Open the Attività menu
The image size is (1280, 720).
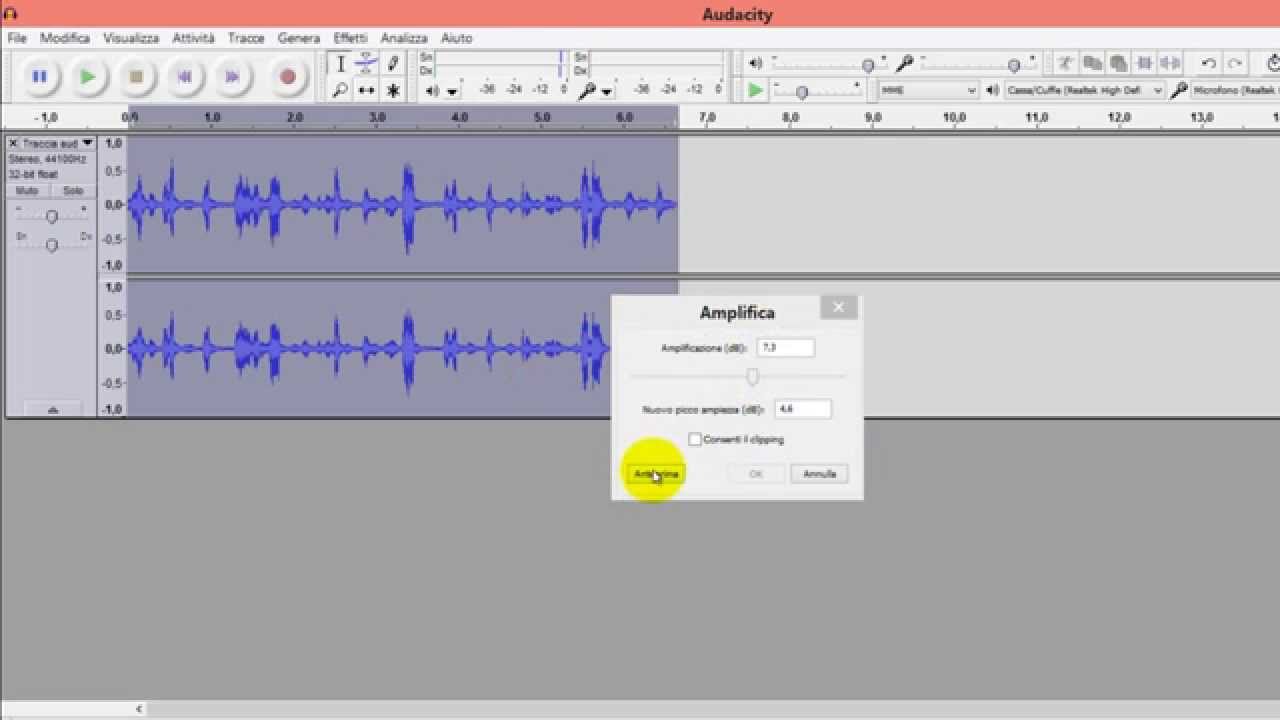193,38
